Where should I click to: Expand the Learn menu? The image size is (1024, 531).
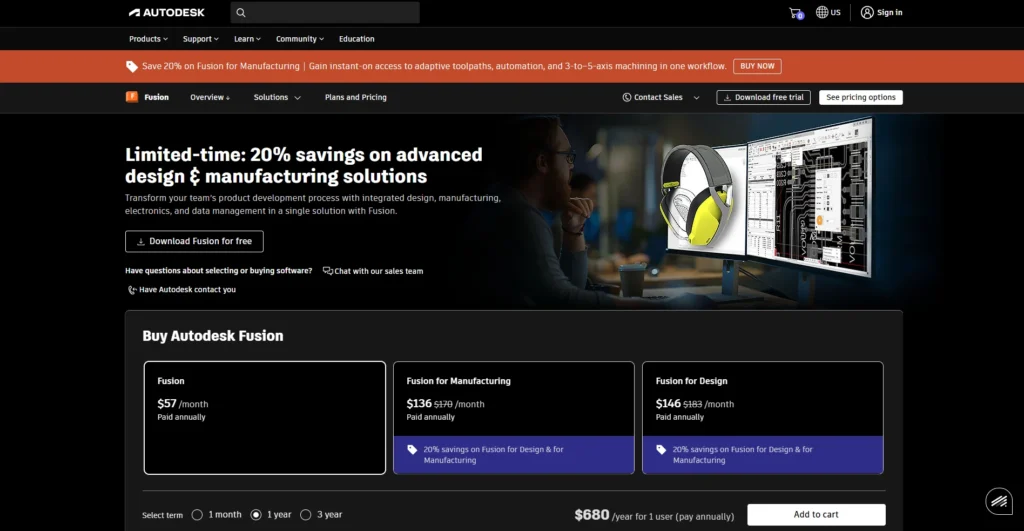coord(248,39)
